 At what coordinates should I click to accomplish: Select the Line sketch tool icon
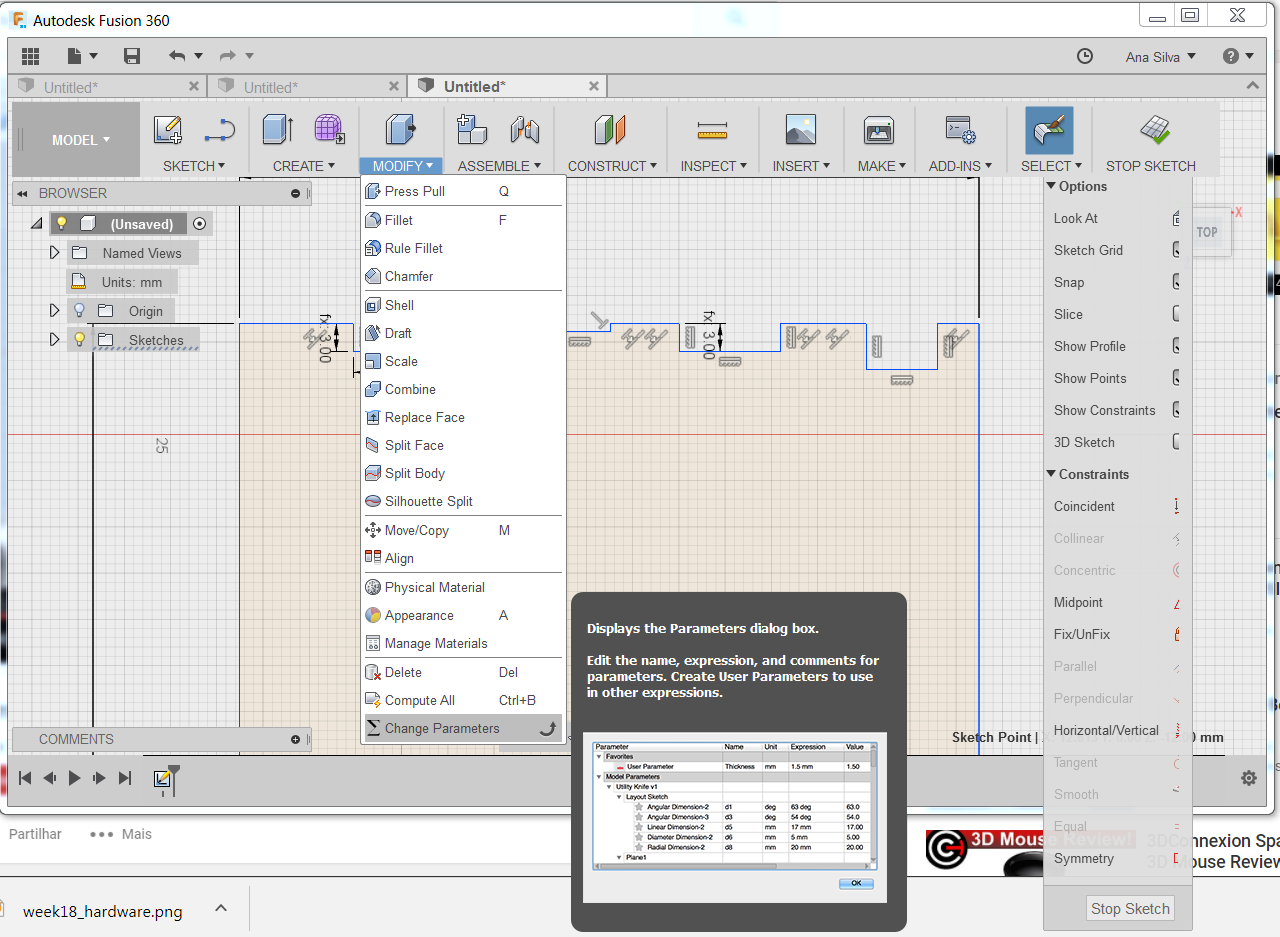tap(219, 130)
